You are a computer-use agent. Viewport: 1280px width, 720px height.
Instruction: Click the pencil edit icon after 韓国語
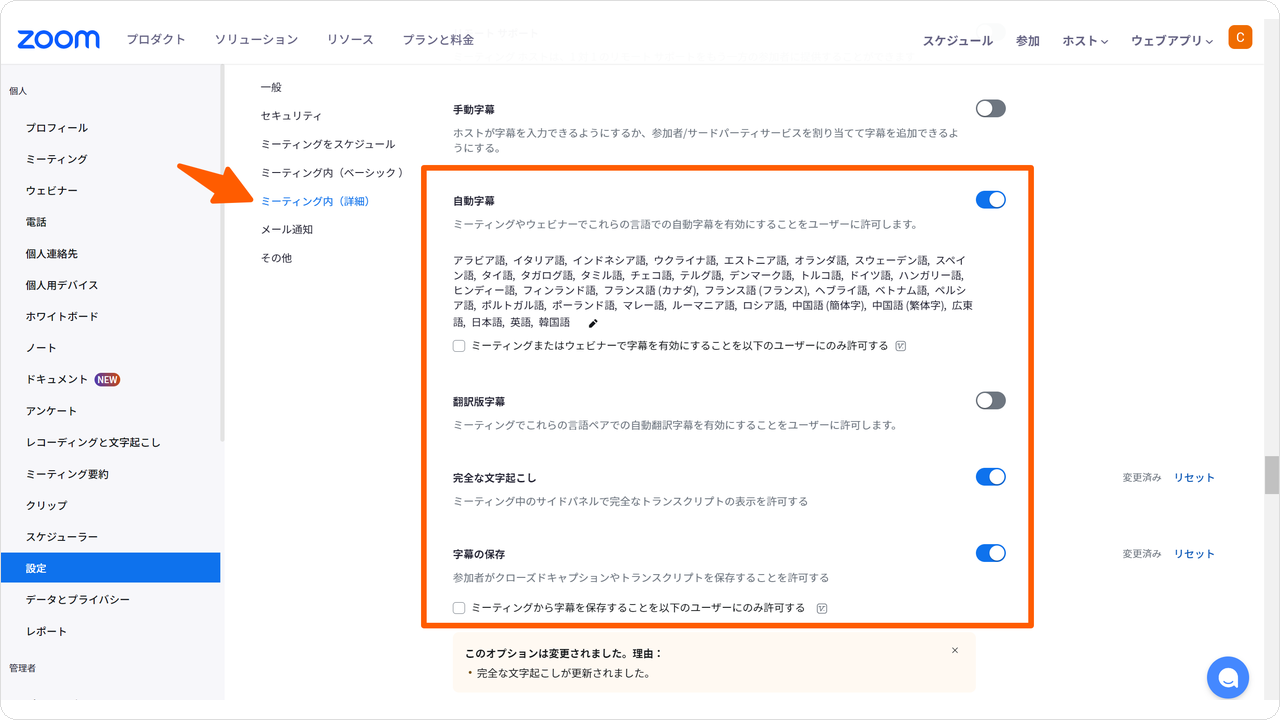tap(593, 323)
